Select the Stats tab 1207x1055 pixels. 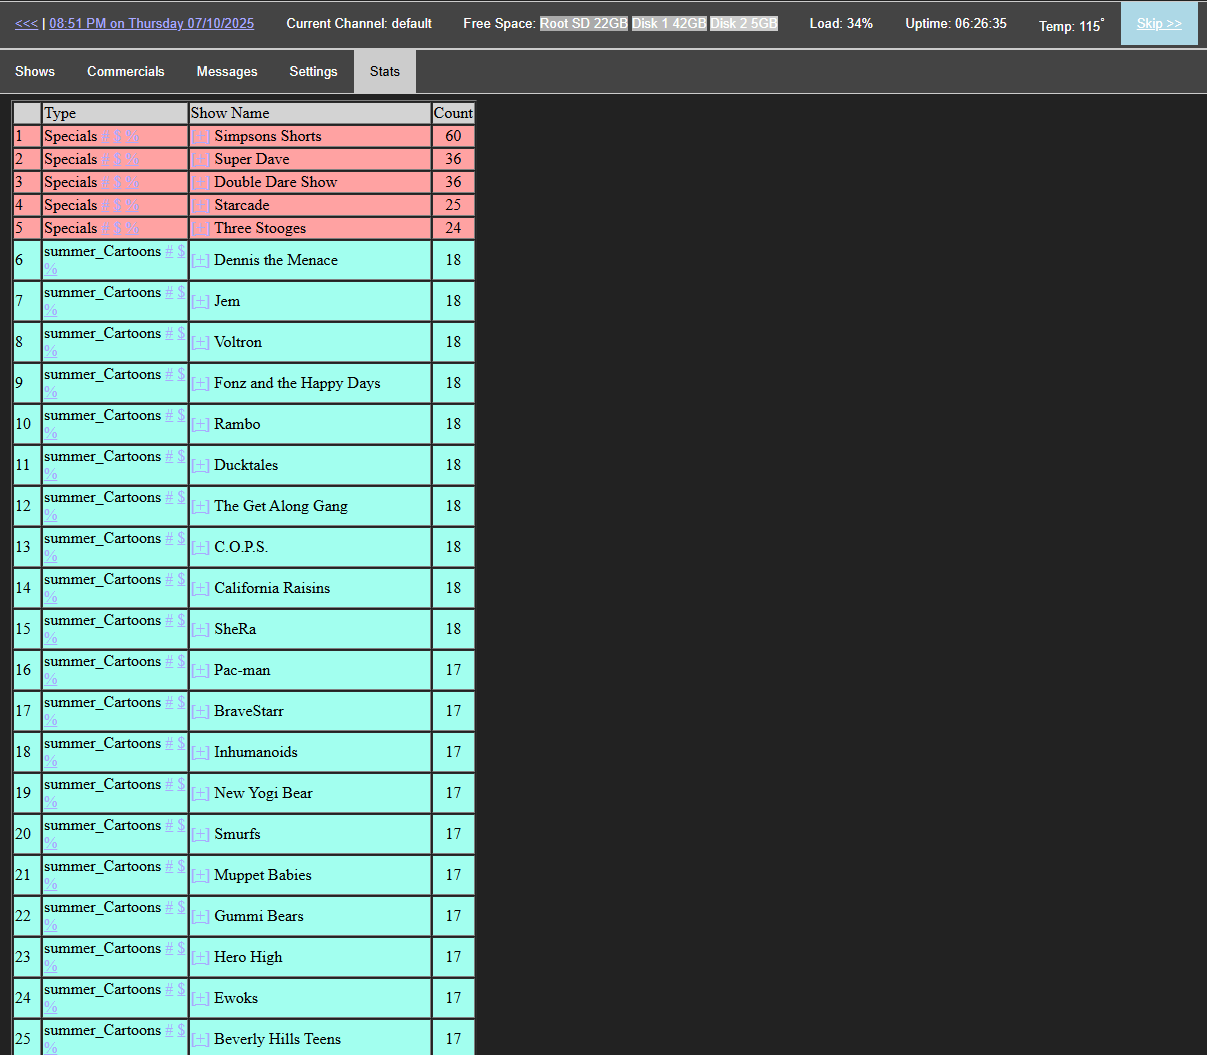[x=385, y=71]
